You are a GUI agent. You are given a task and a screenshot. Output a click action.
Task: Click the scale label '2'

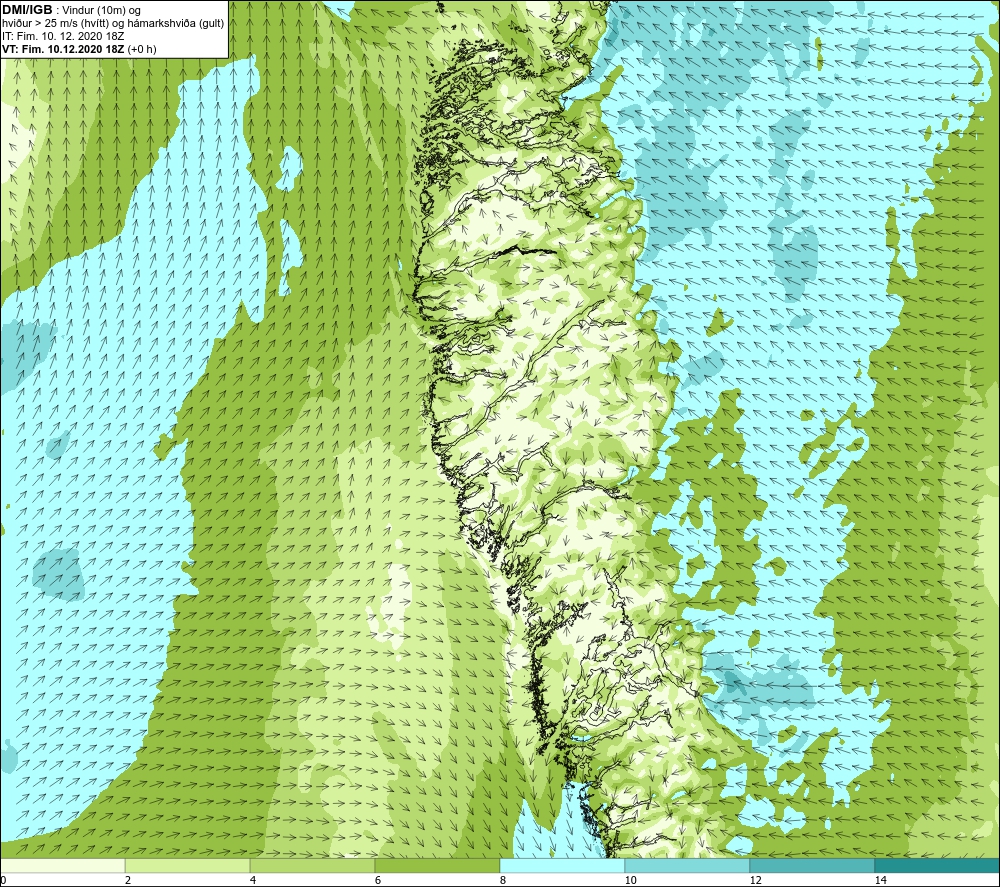[x=128, y=880]
